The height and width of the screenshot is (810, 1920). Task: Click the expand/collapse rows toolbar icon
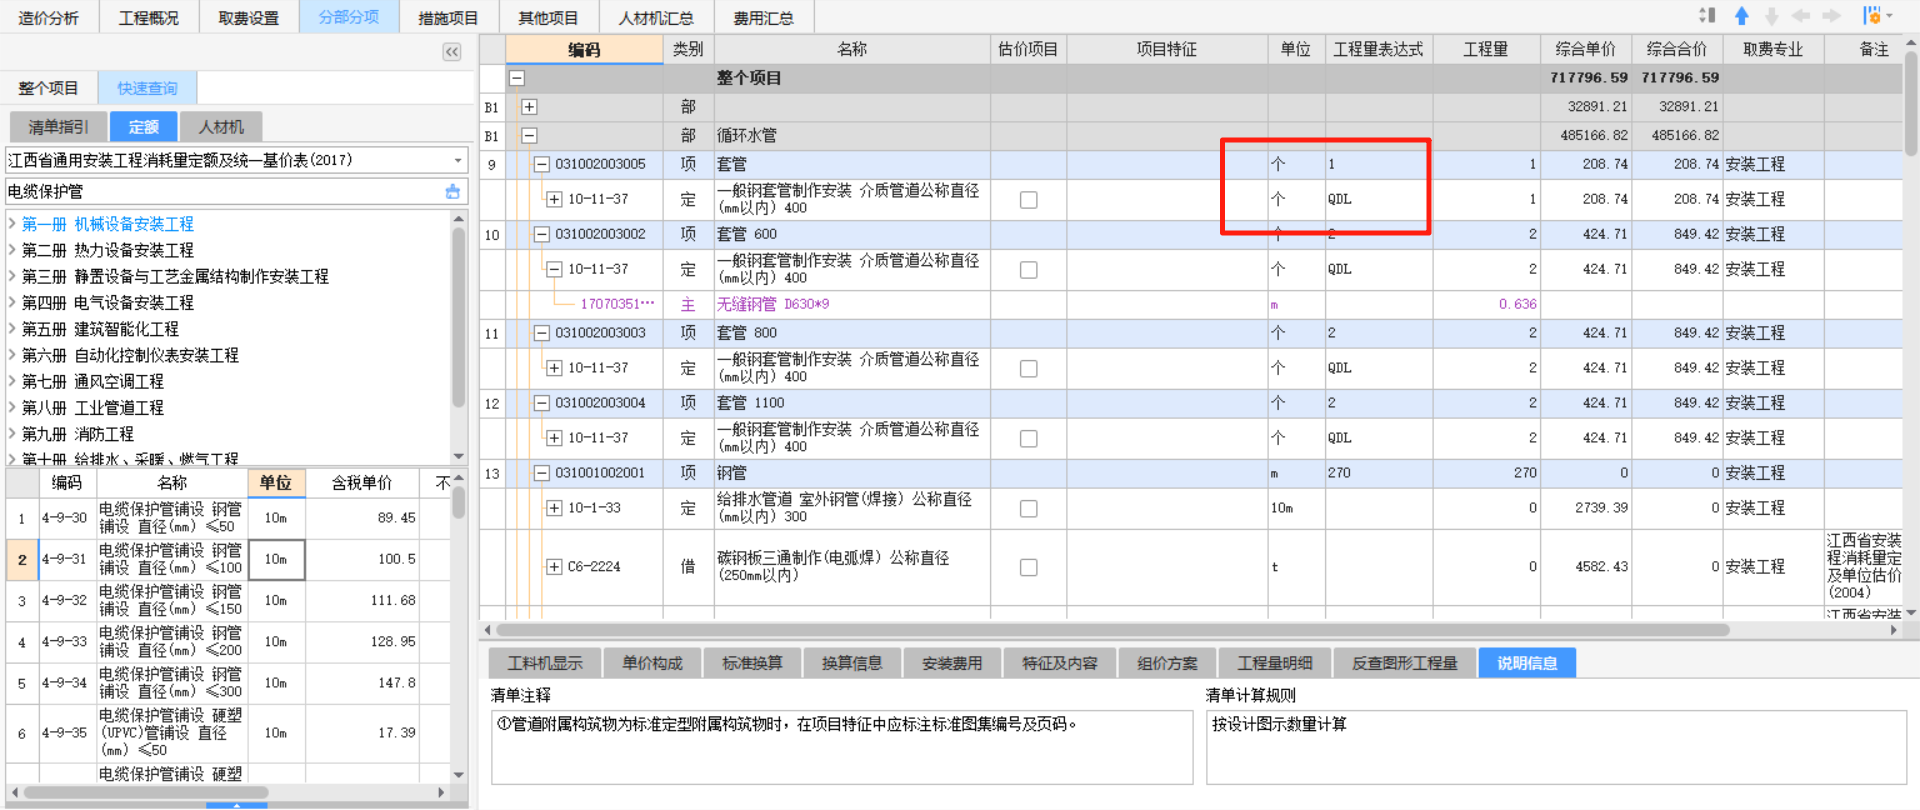pos(1708,16)
